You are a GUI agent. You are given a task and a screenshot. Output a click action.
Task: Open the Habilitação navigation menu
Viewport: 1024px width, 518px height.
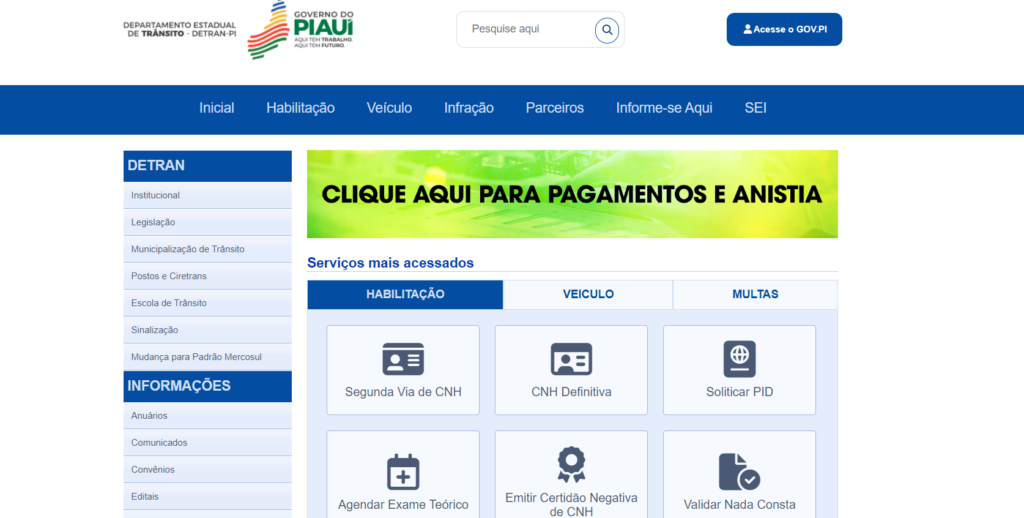point(300,108)
